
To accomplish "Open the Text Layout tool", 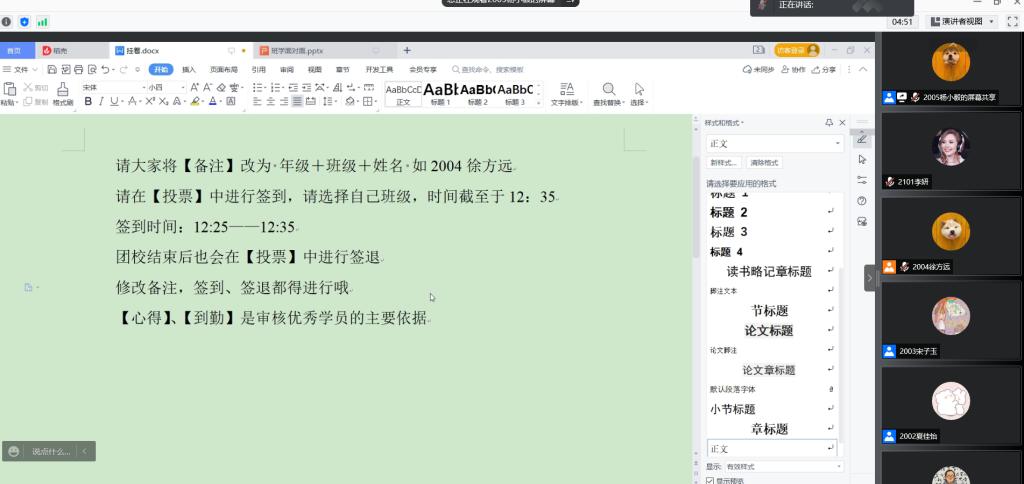I will (x=566, y=90).
